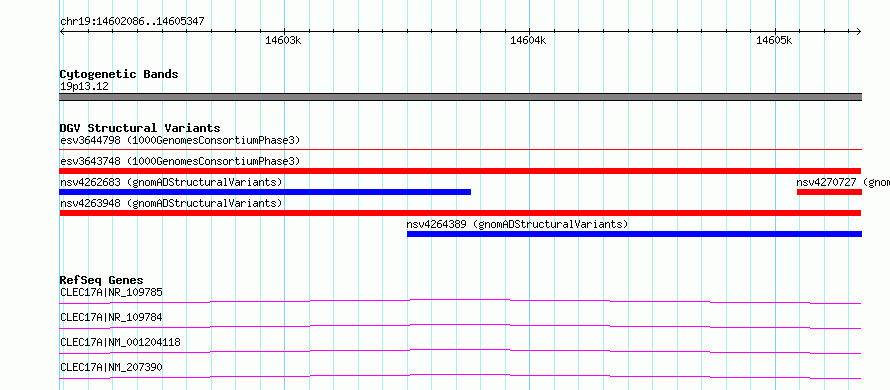The image size is (890, 390).
Task: Click the thin red line of esv3644798
Action: 461,149
